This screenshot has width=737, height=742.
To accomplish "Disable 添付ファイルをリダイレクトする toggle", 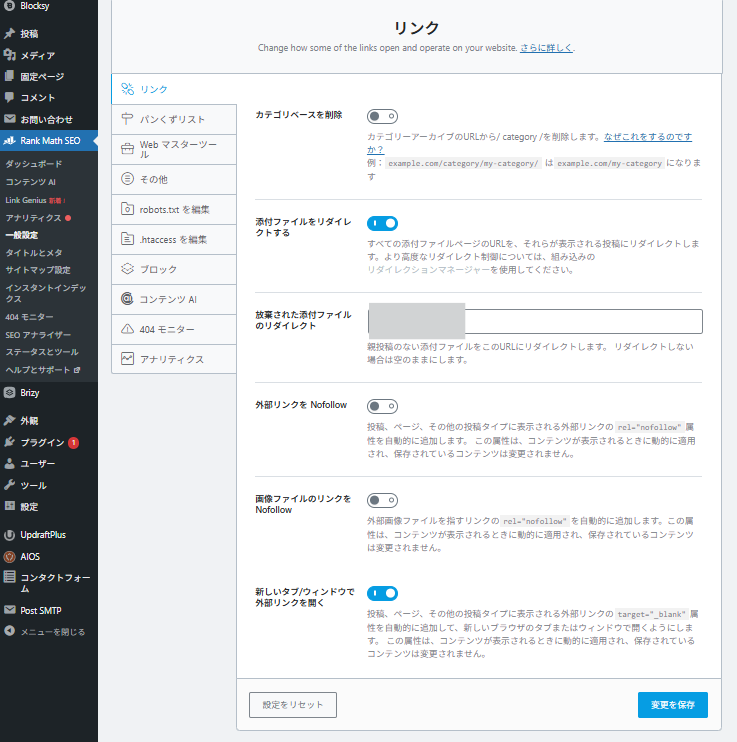I will (x=382, y=223).
